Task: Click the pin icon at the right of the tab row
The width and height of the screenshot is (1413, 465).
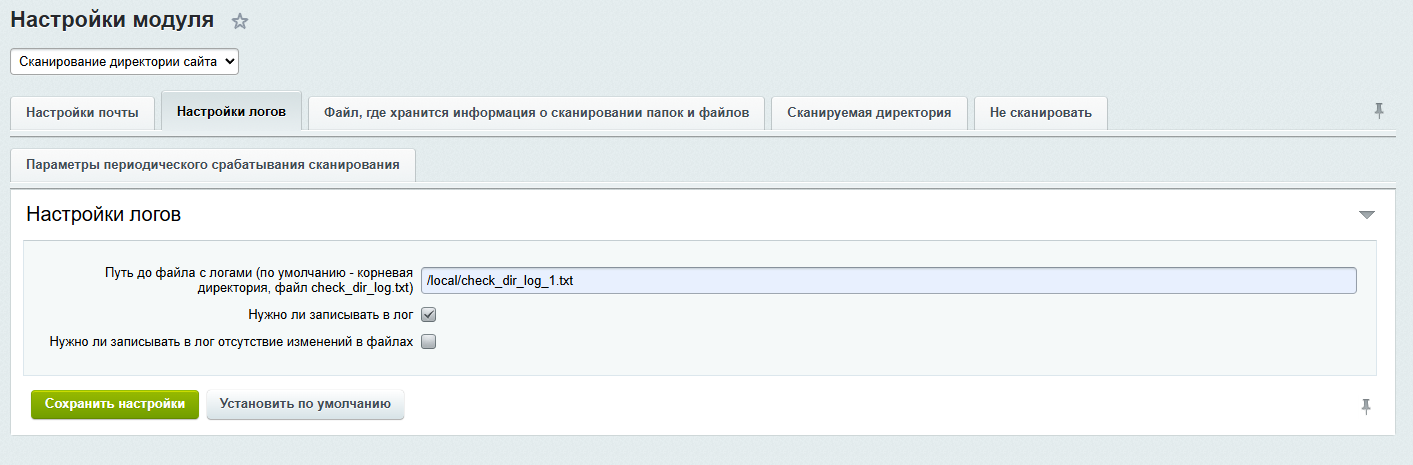Action: (1379, 111)
